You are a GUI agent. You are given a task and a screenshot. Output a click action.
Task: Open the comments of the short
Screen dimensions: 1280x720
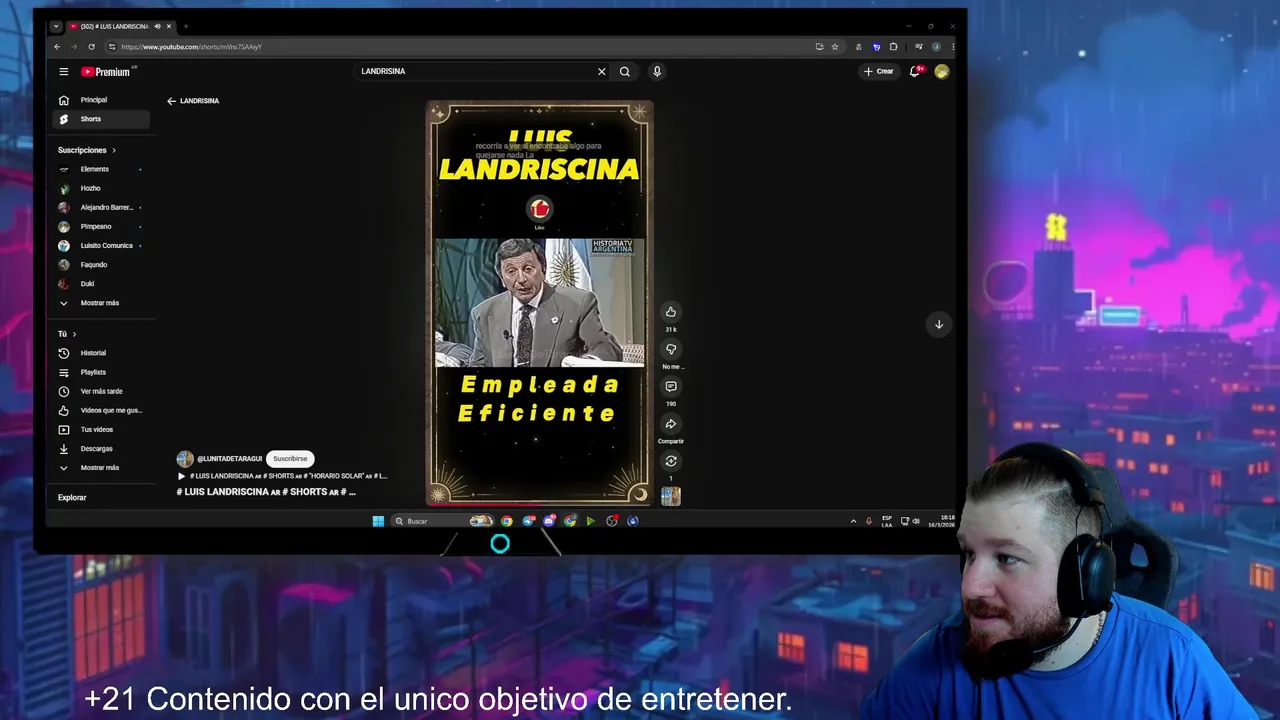(671, 387)
